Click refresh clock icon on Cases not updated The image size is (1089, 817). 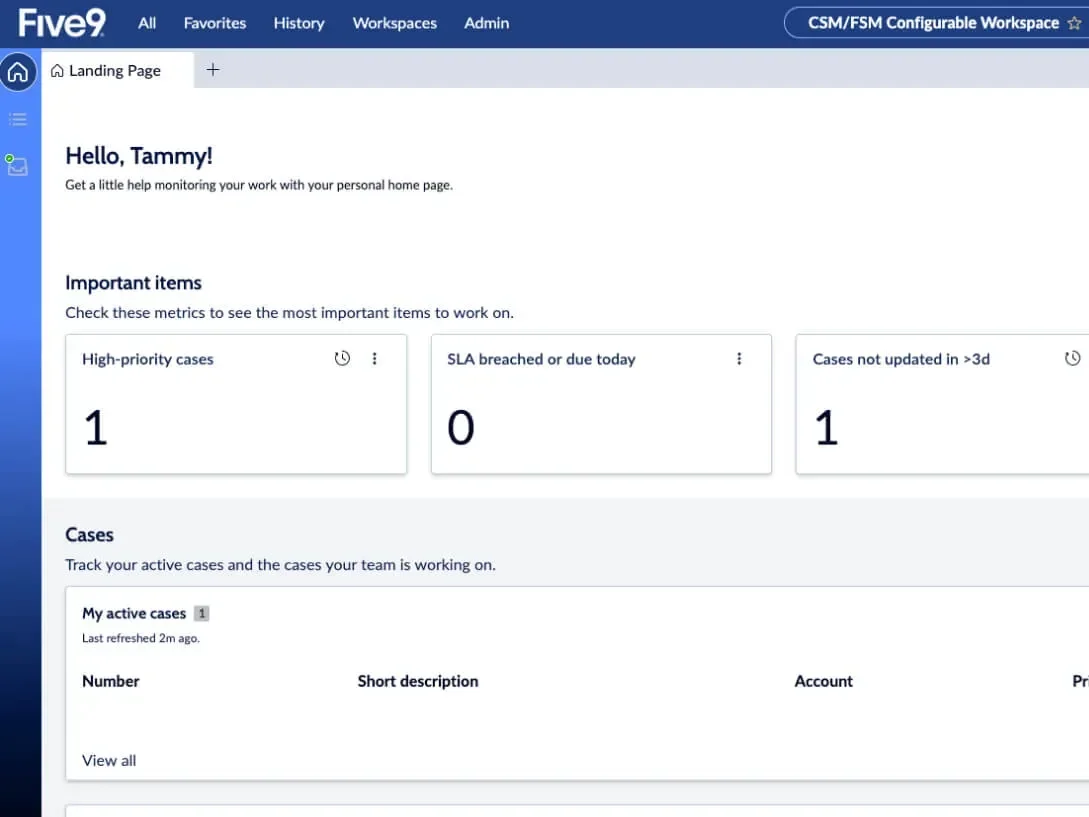[1072, 359]
